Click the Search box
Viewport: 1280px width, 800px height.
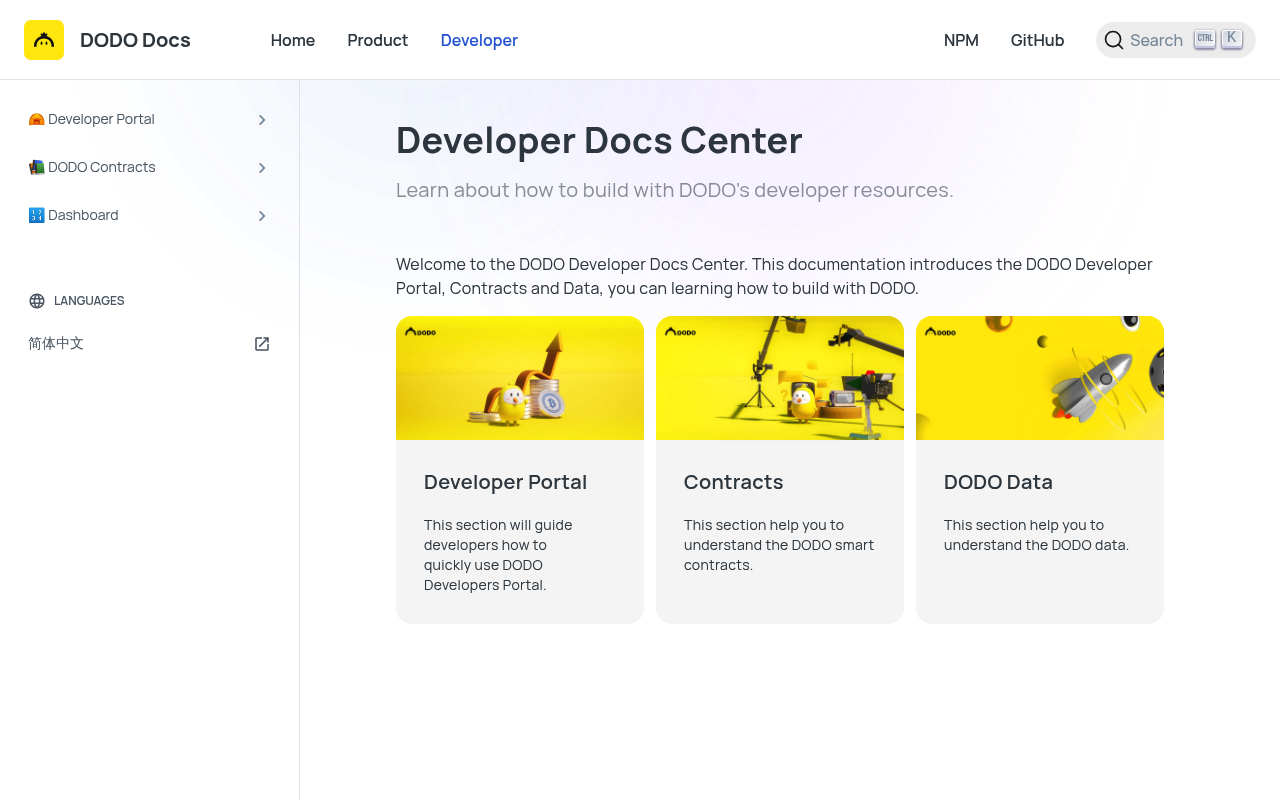point(1176,40)
